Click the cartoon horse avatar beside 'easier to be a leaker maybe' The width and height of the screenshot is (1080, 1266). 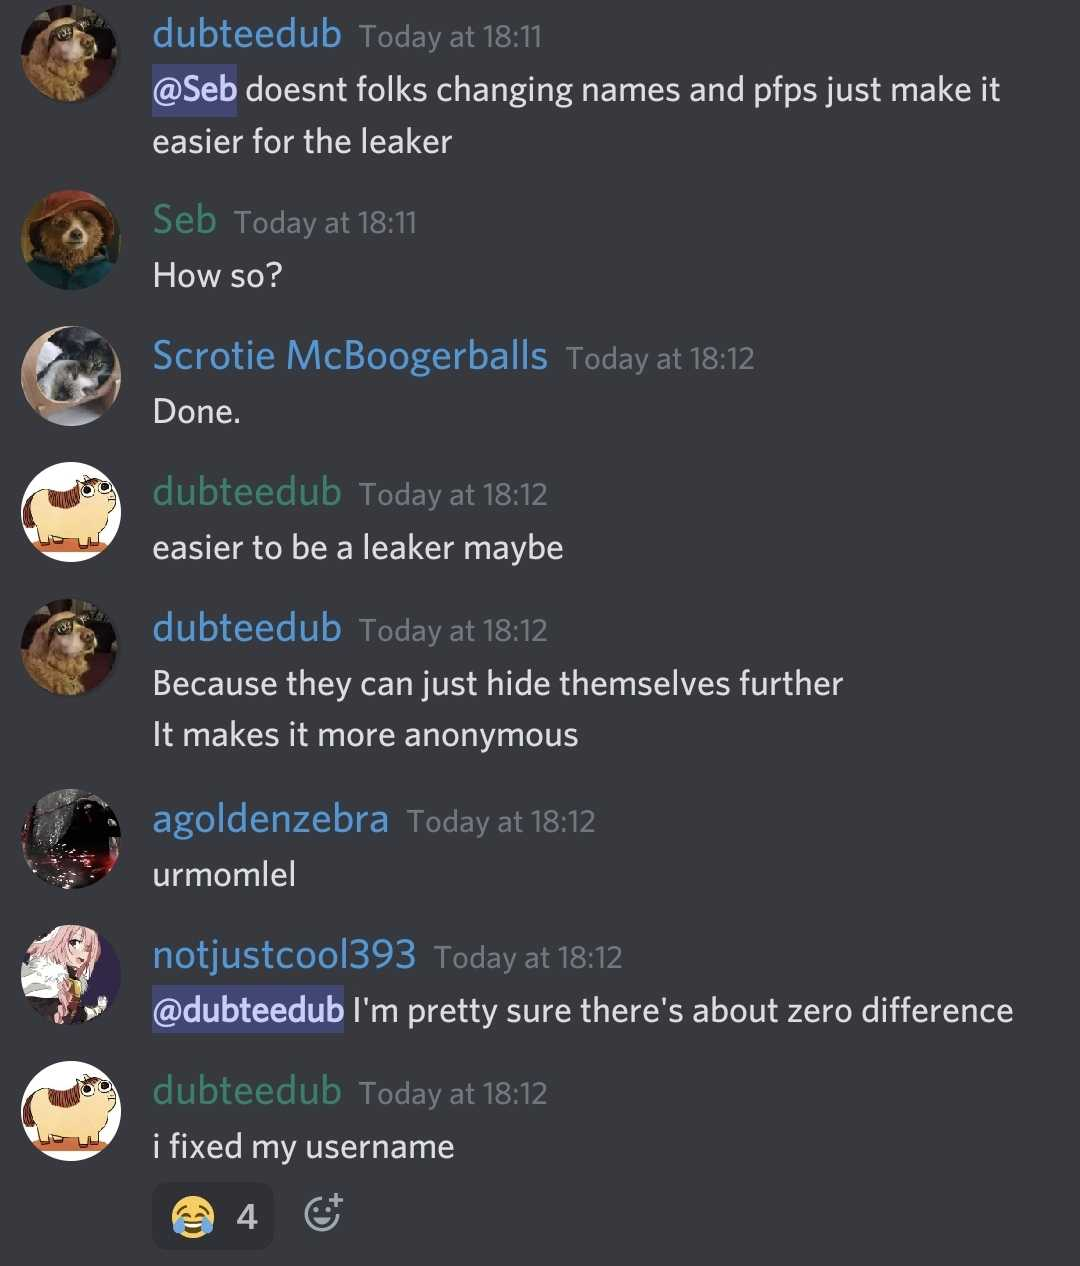coord(71,512)
